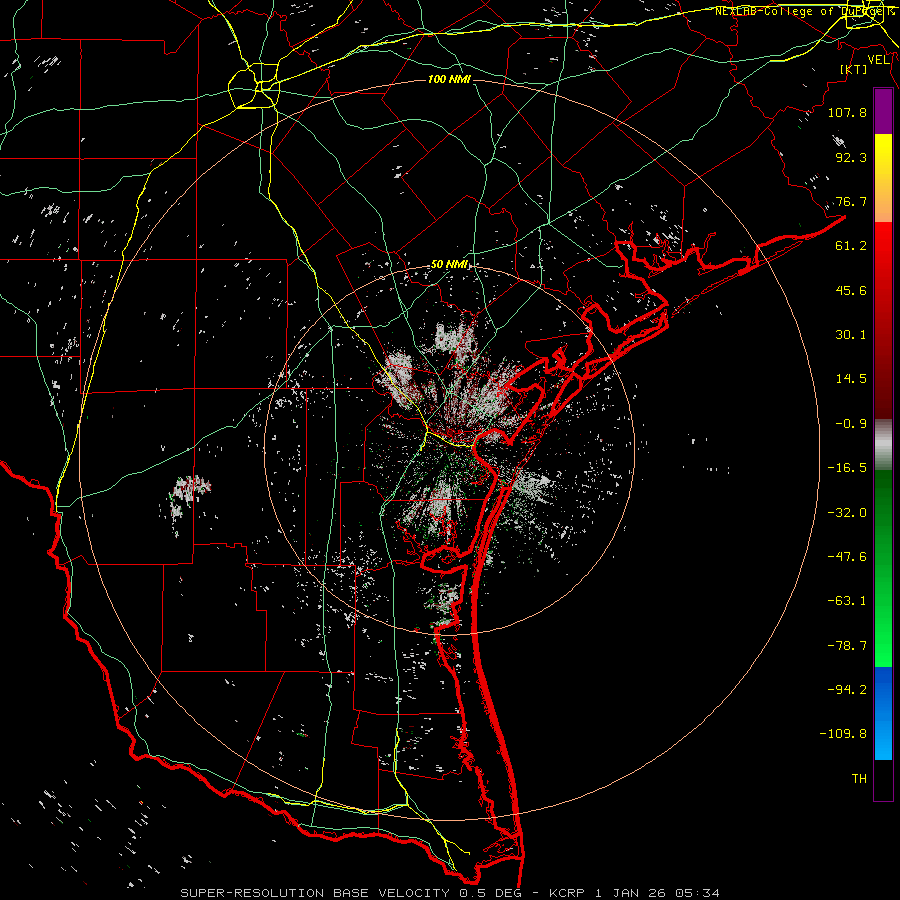The height and width of the screenshot is (900, 900).
Task: Click the -32.0 velocity scale value
Action: point(847,513)
